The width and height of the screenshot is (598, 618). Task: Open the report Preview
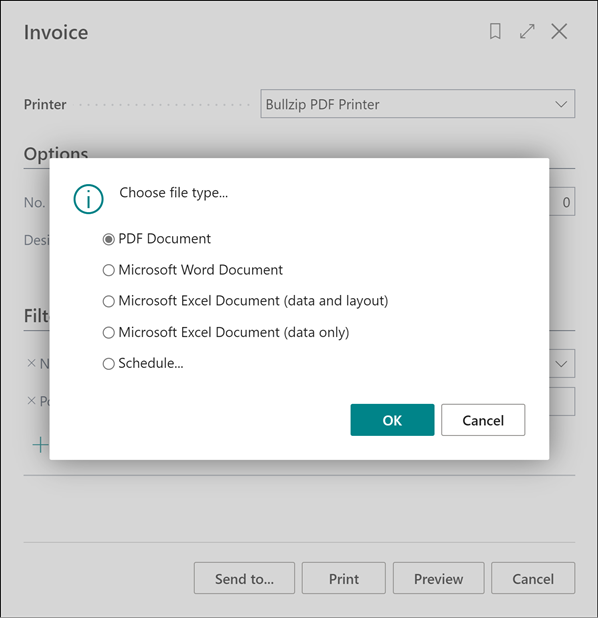[x=438, y=578]
